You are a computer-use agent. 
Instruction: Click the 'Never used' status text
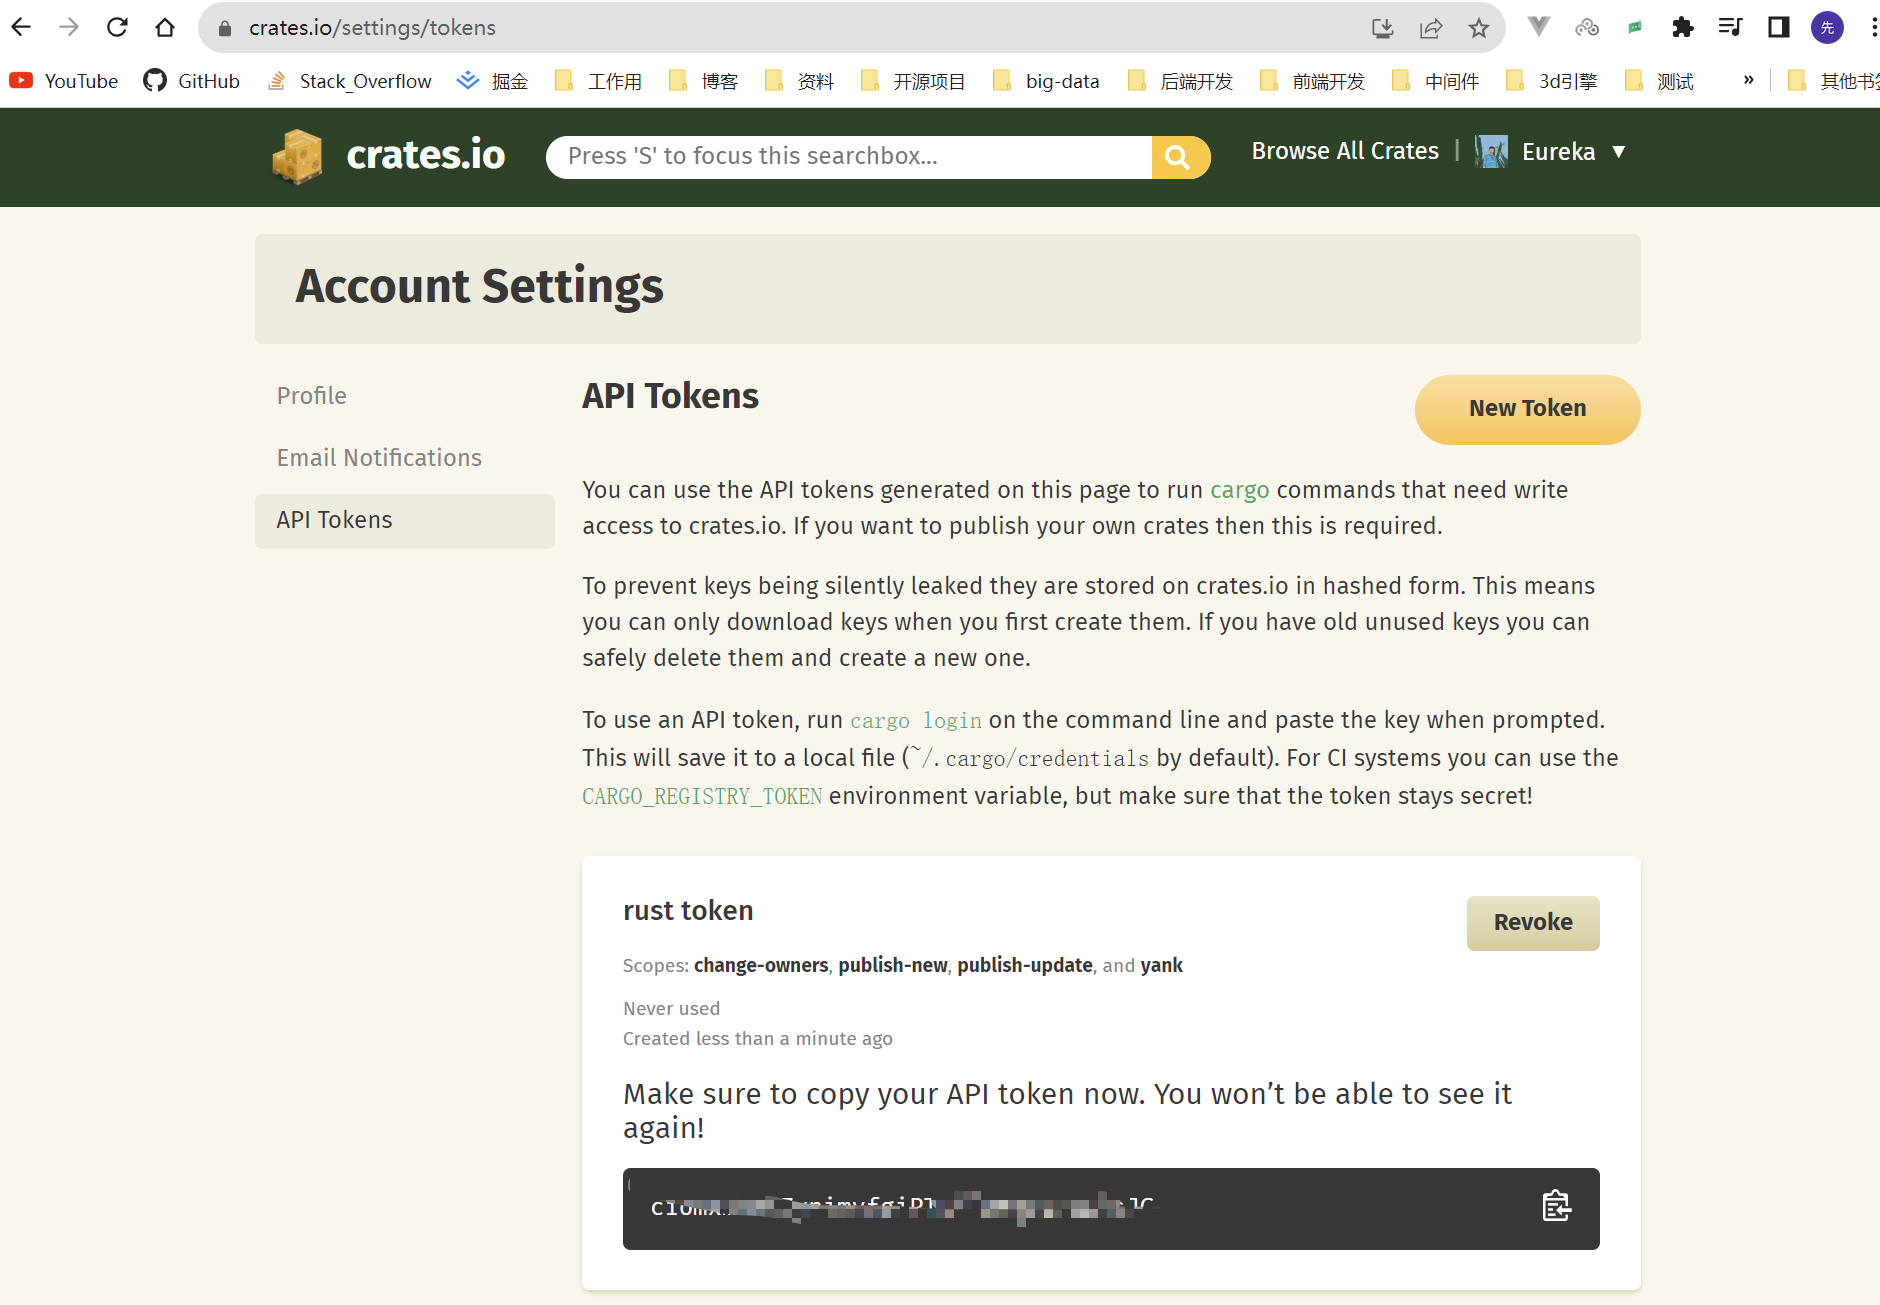coord(671,1008)
